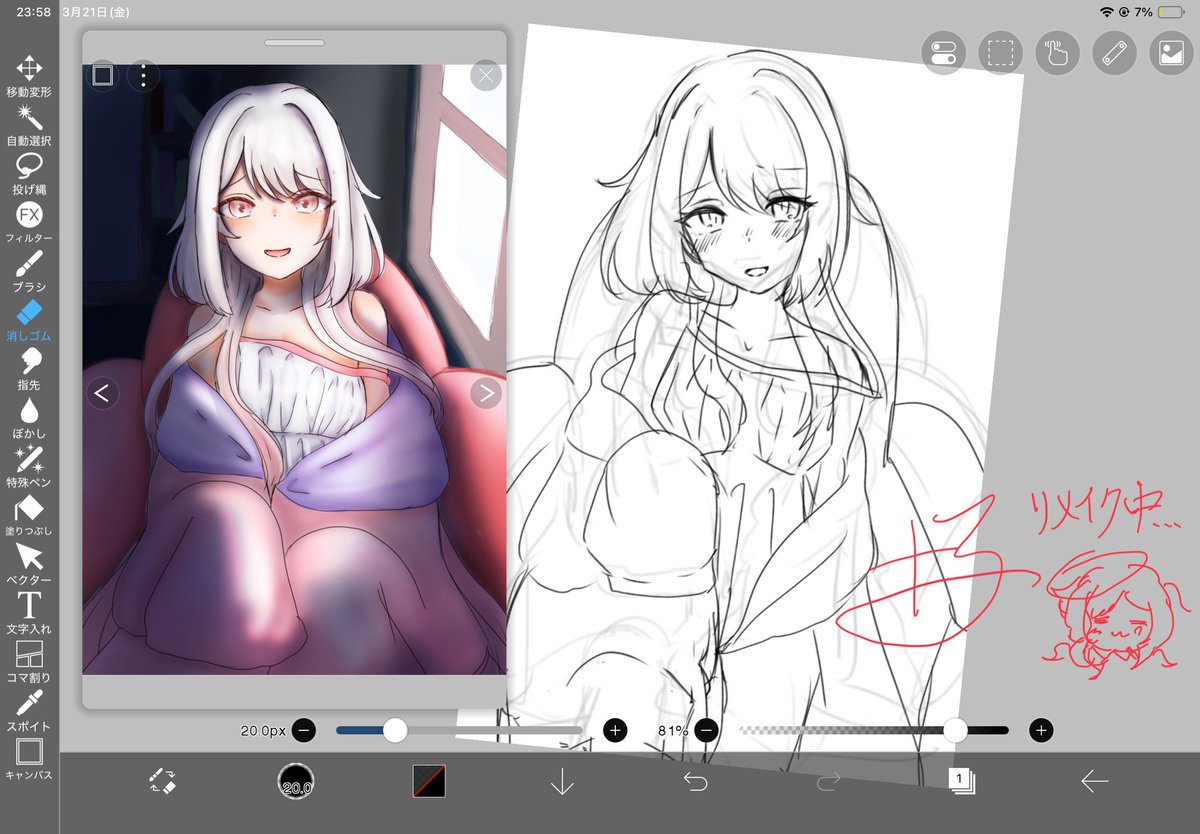Tap the reference window frame square icon

coord(102,75)
